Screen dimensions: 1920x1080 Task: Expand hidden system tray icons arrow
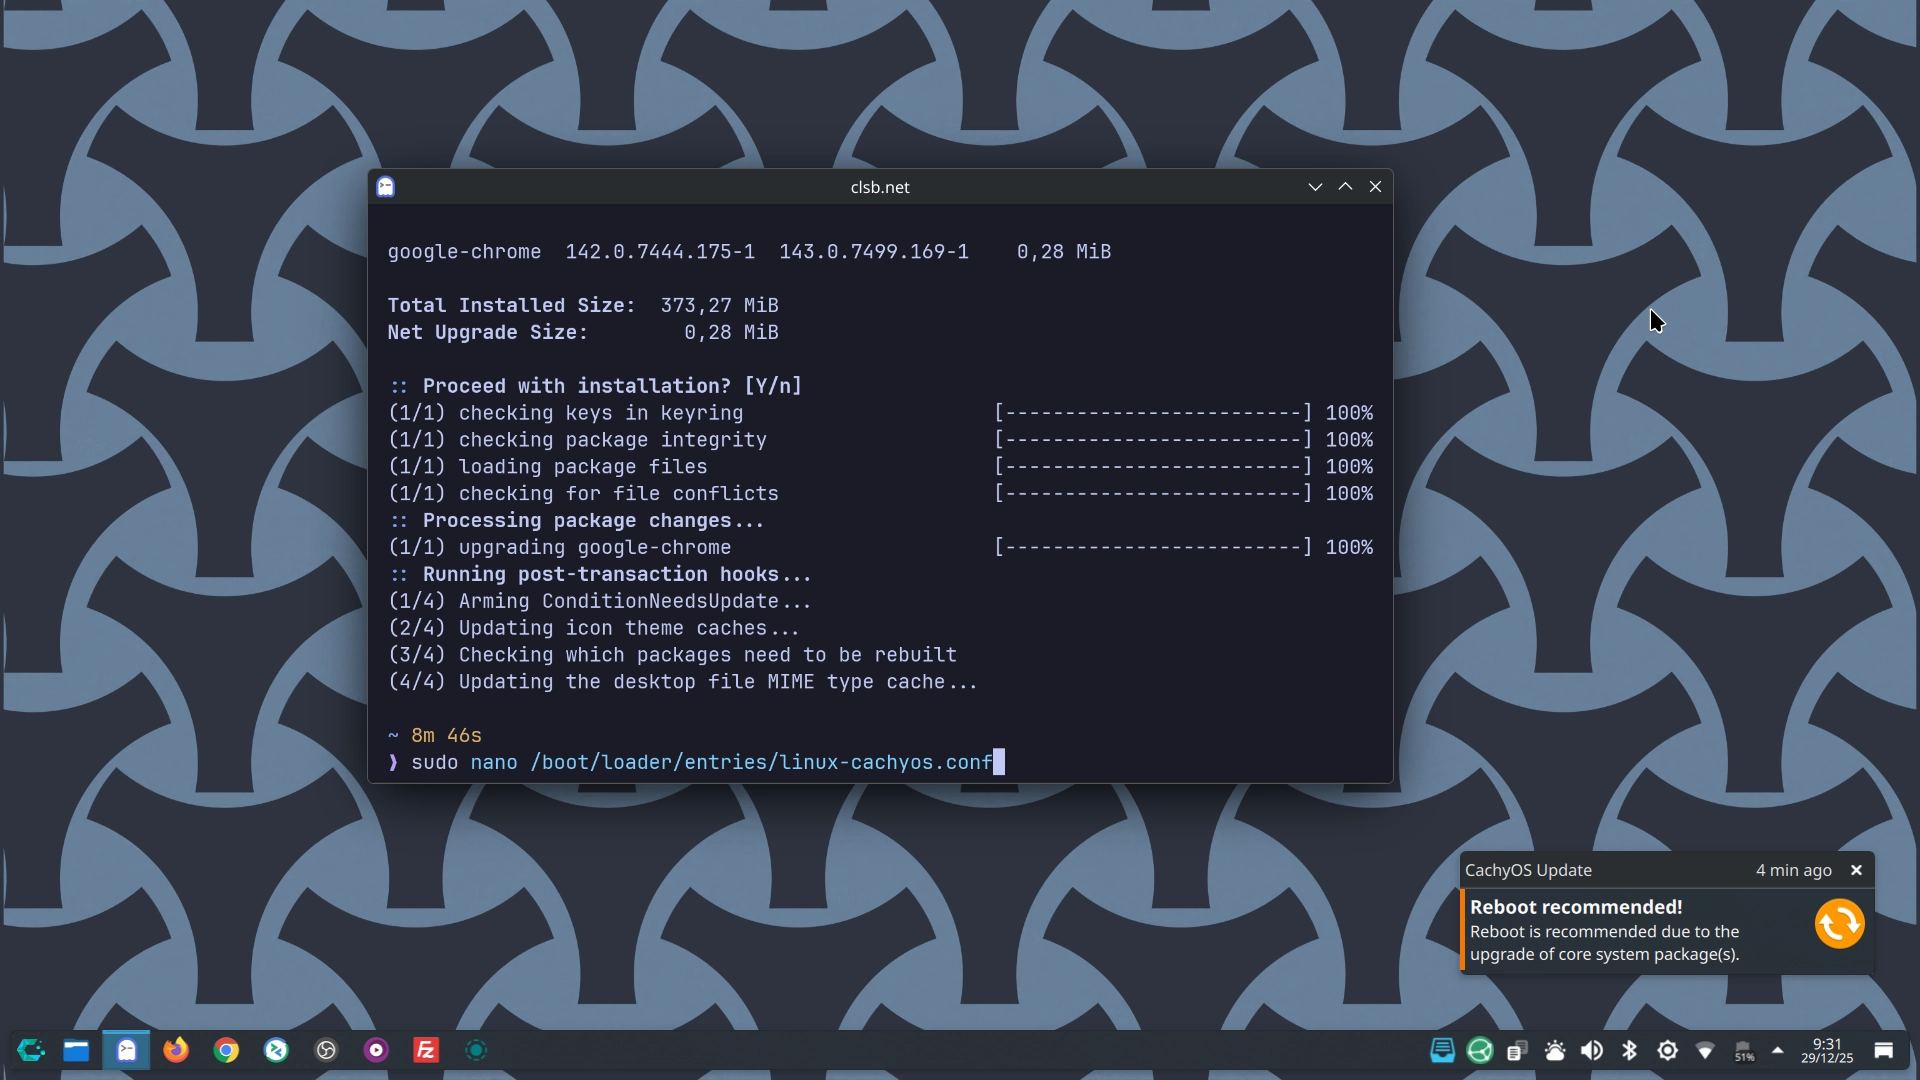click(x=1777, y=1050)
